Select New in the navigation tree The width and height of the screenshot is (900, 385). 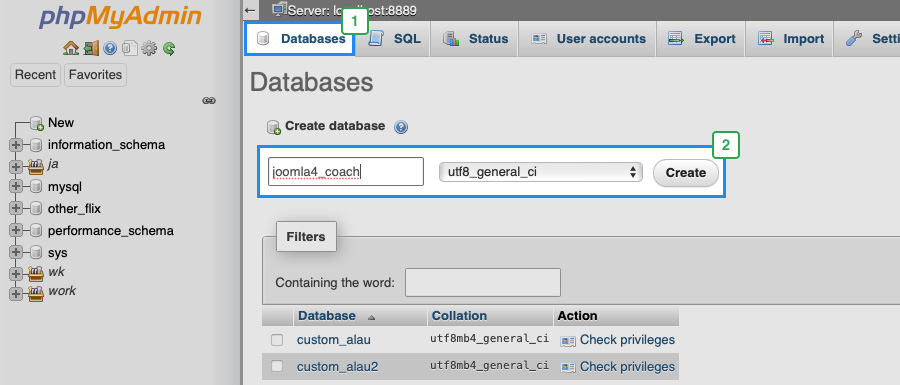(x=61, y=123)
